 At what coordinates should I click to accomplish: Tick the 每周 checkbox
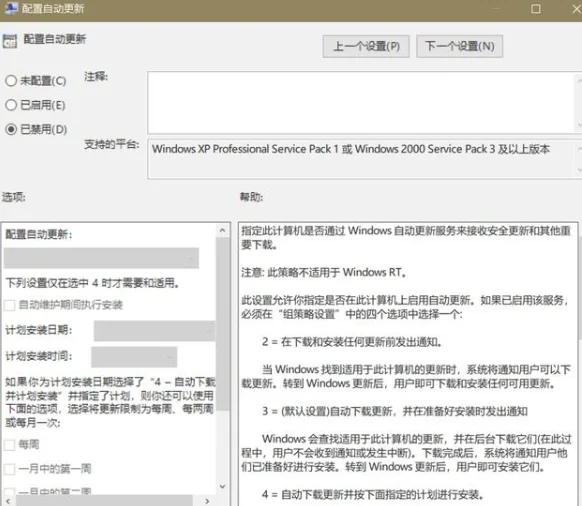9,445
